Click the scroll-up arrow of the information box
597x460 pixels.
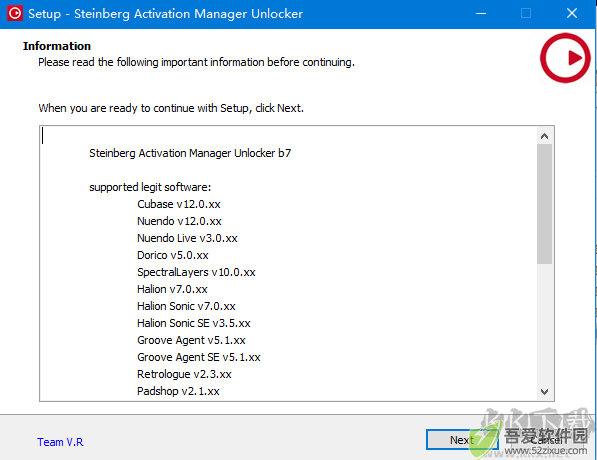(544, 136)
